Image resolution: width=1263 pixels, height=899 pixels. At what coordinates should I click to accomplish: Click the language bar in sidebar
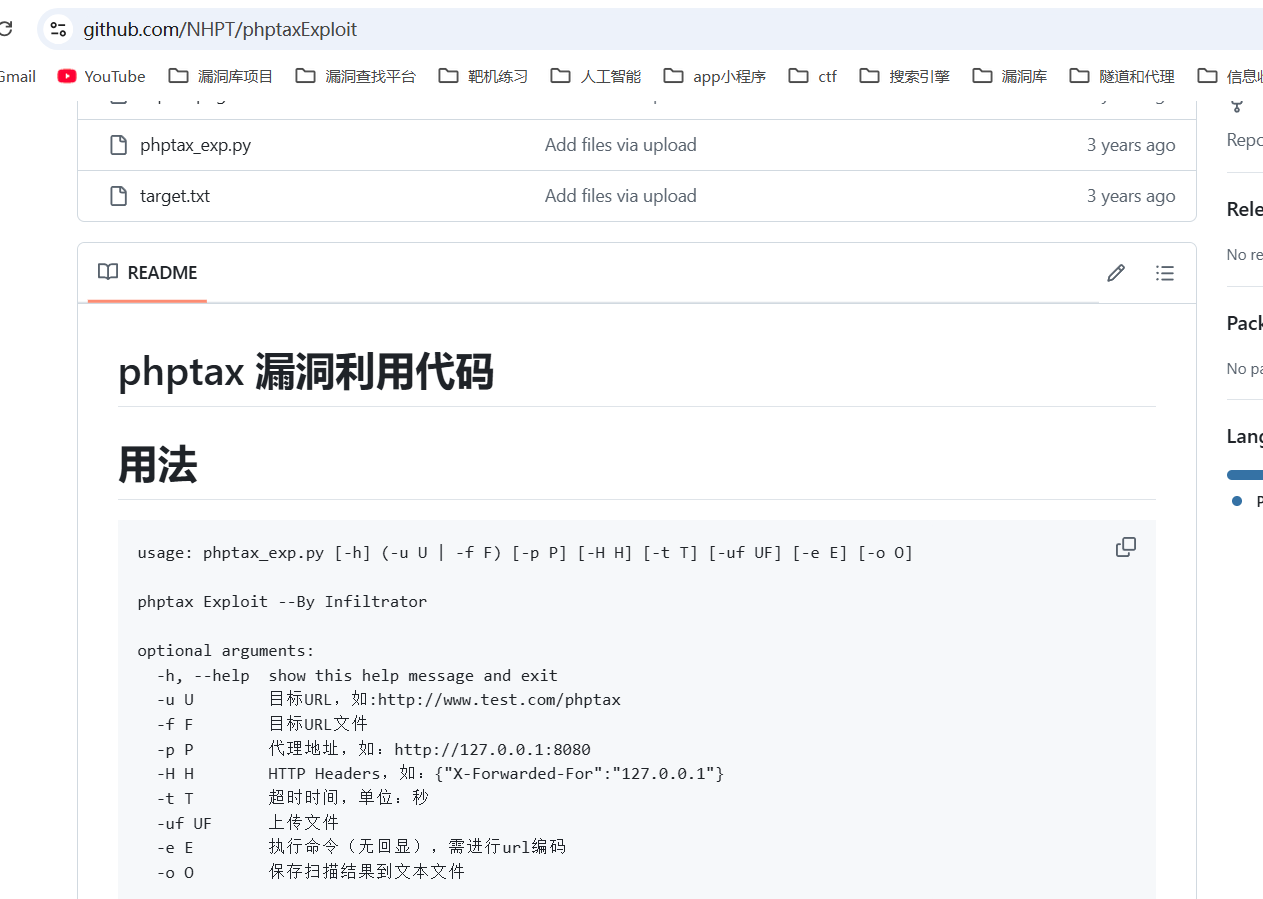1245,475
